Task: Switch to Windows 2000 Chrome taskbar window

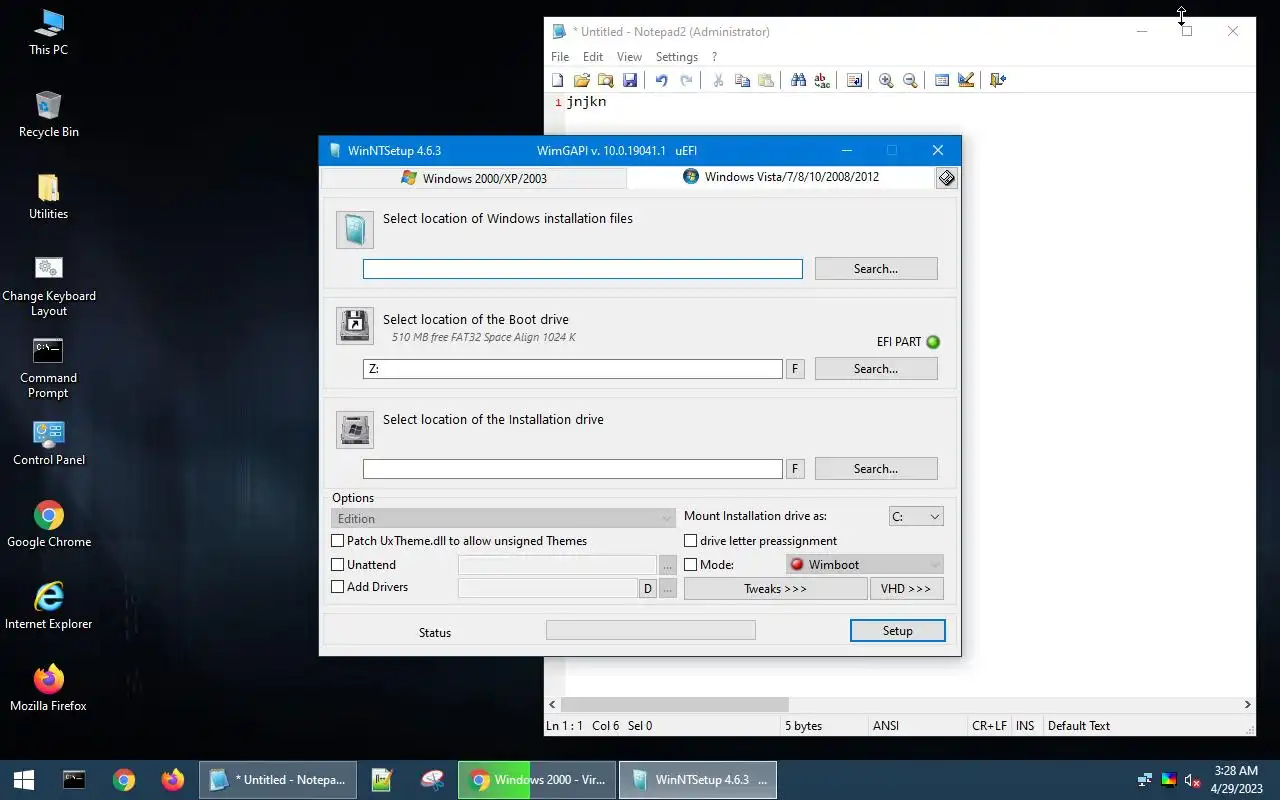Action: pyautogui.click(x=538, y=780)
